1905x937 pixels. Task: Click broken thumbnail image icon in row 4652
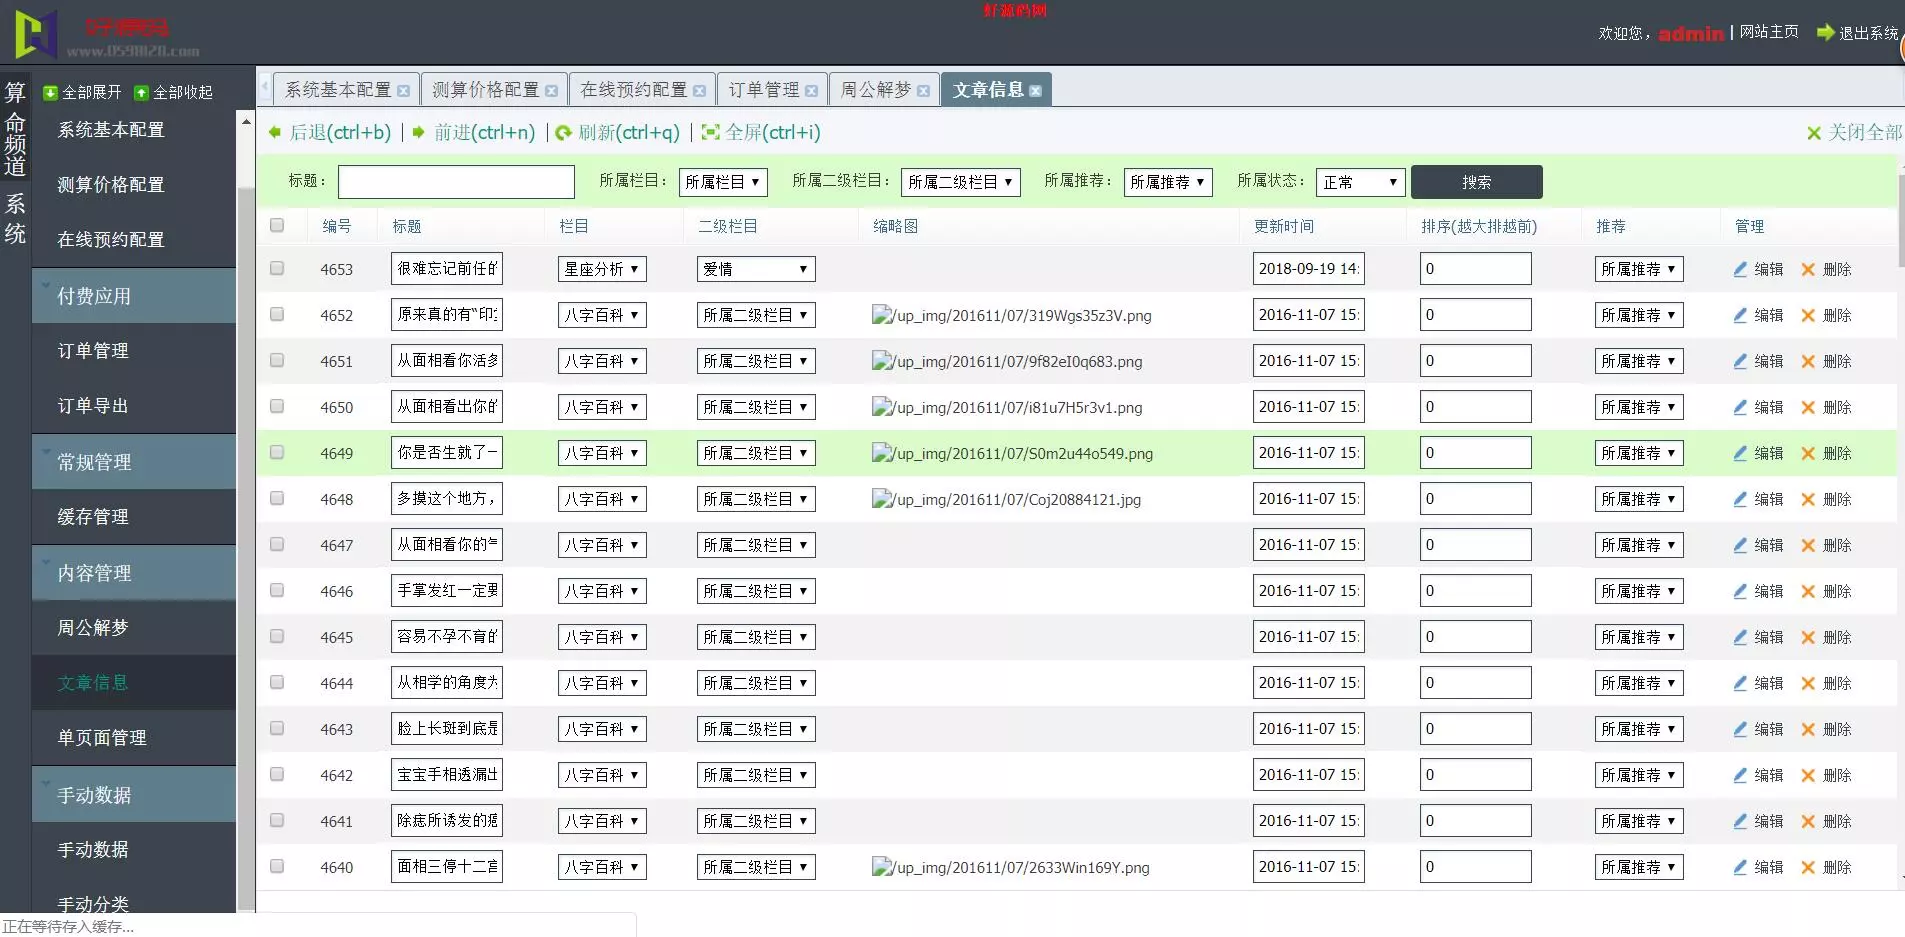[x=881, y=315]
